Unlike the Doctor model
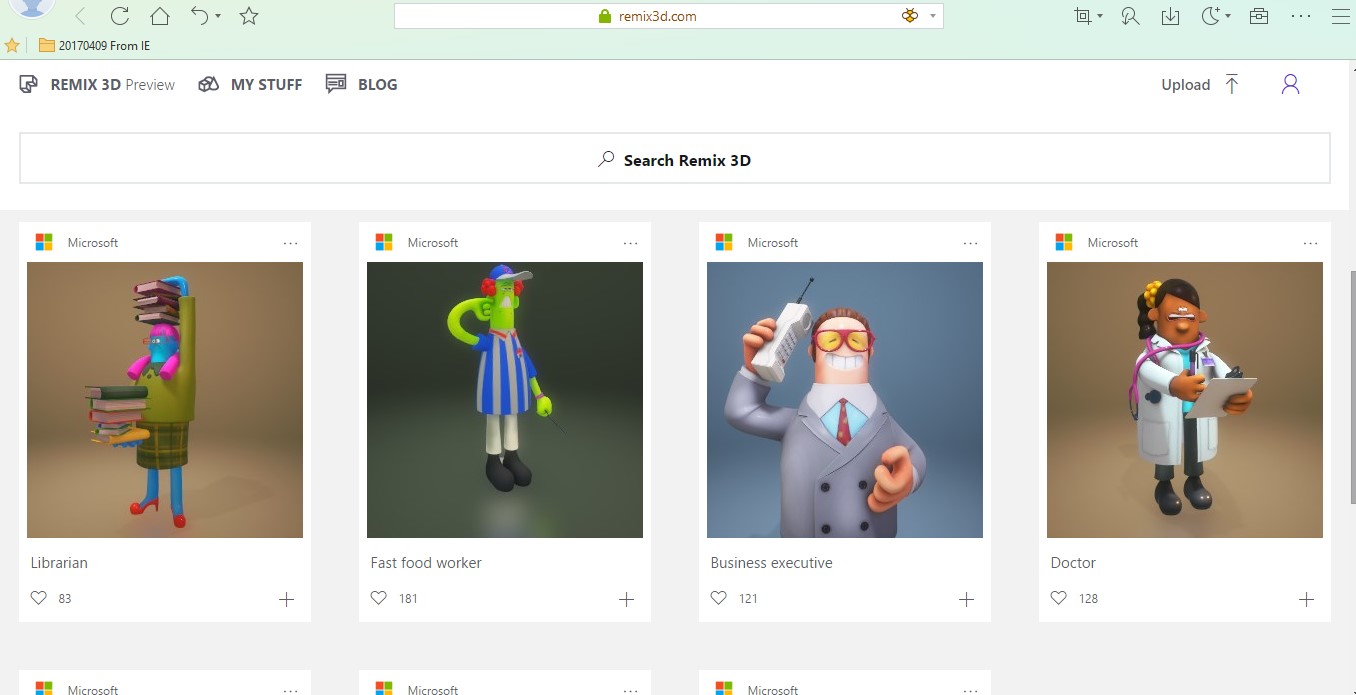The width and height of the screenshot is (1356, 695). tap(1058, 597)
